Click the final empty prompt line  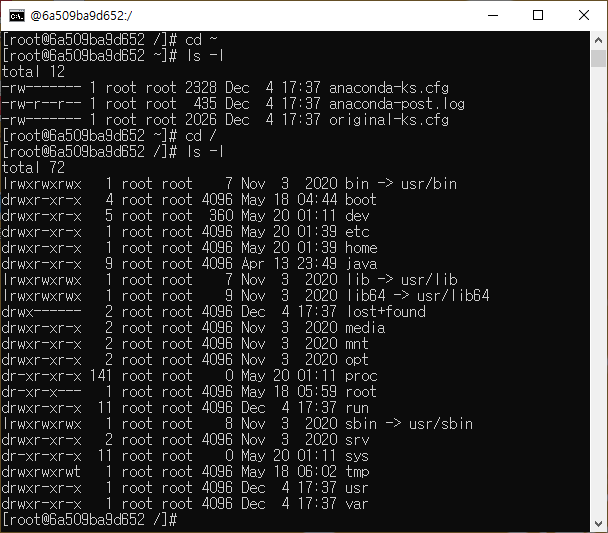point(90,520)
